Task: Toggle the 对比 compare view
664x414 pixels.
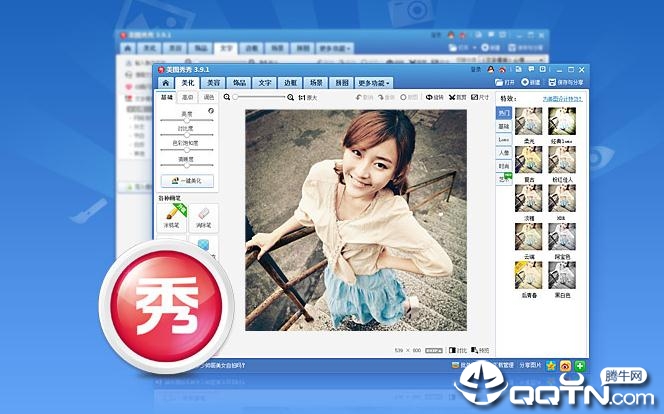Action: click(458, 351)
